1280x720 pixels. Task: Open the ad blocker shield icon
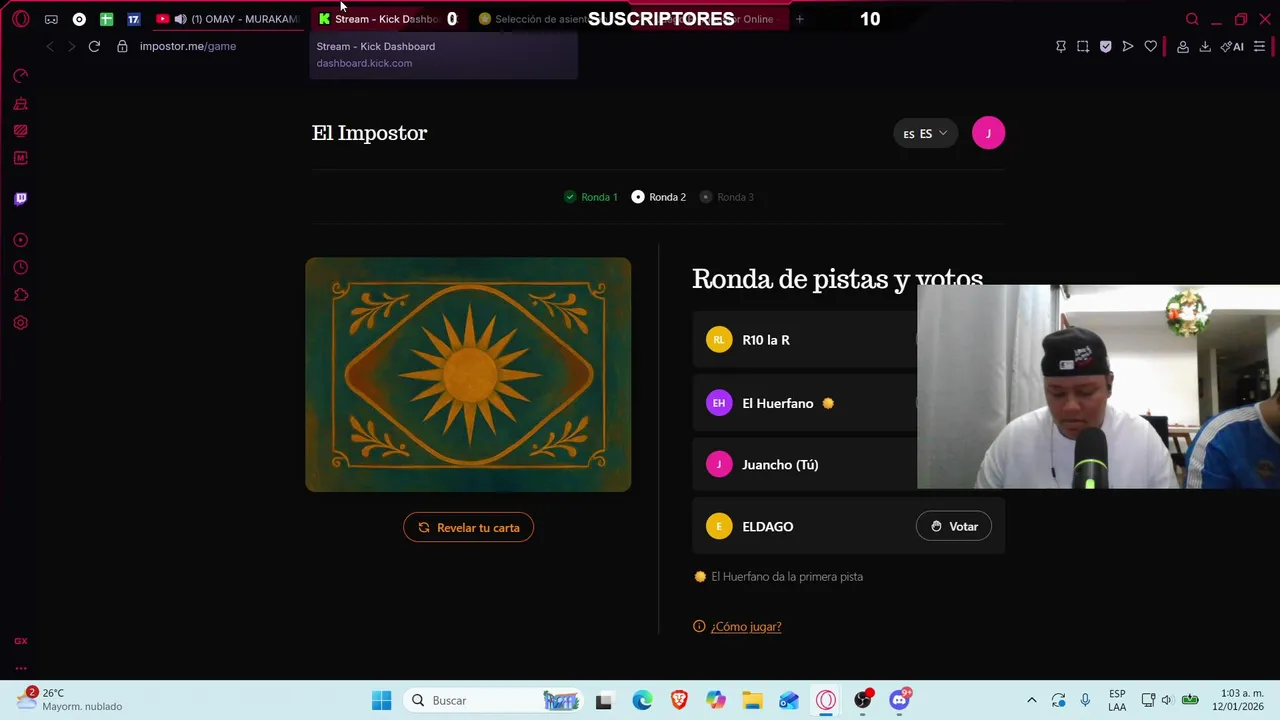pos(1105,46)
